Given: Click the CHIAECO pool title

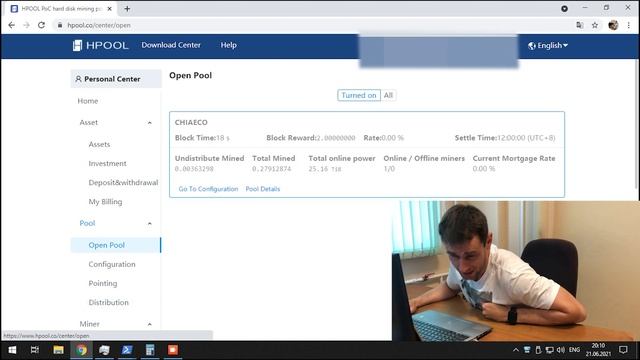Looking at the screenshot, I should (191, 122).
